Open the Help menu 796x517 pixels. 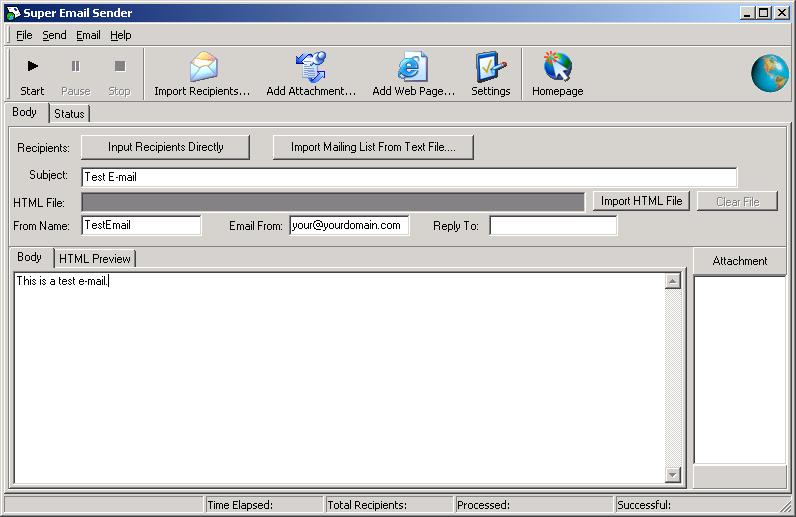(x=120, y=35)
